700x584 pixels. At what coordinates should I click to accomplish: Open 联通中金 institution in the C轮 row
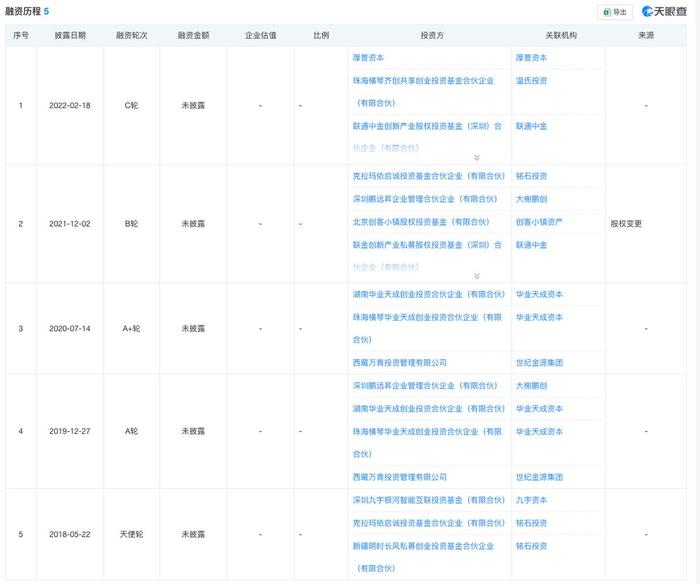coord(531,126)
